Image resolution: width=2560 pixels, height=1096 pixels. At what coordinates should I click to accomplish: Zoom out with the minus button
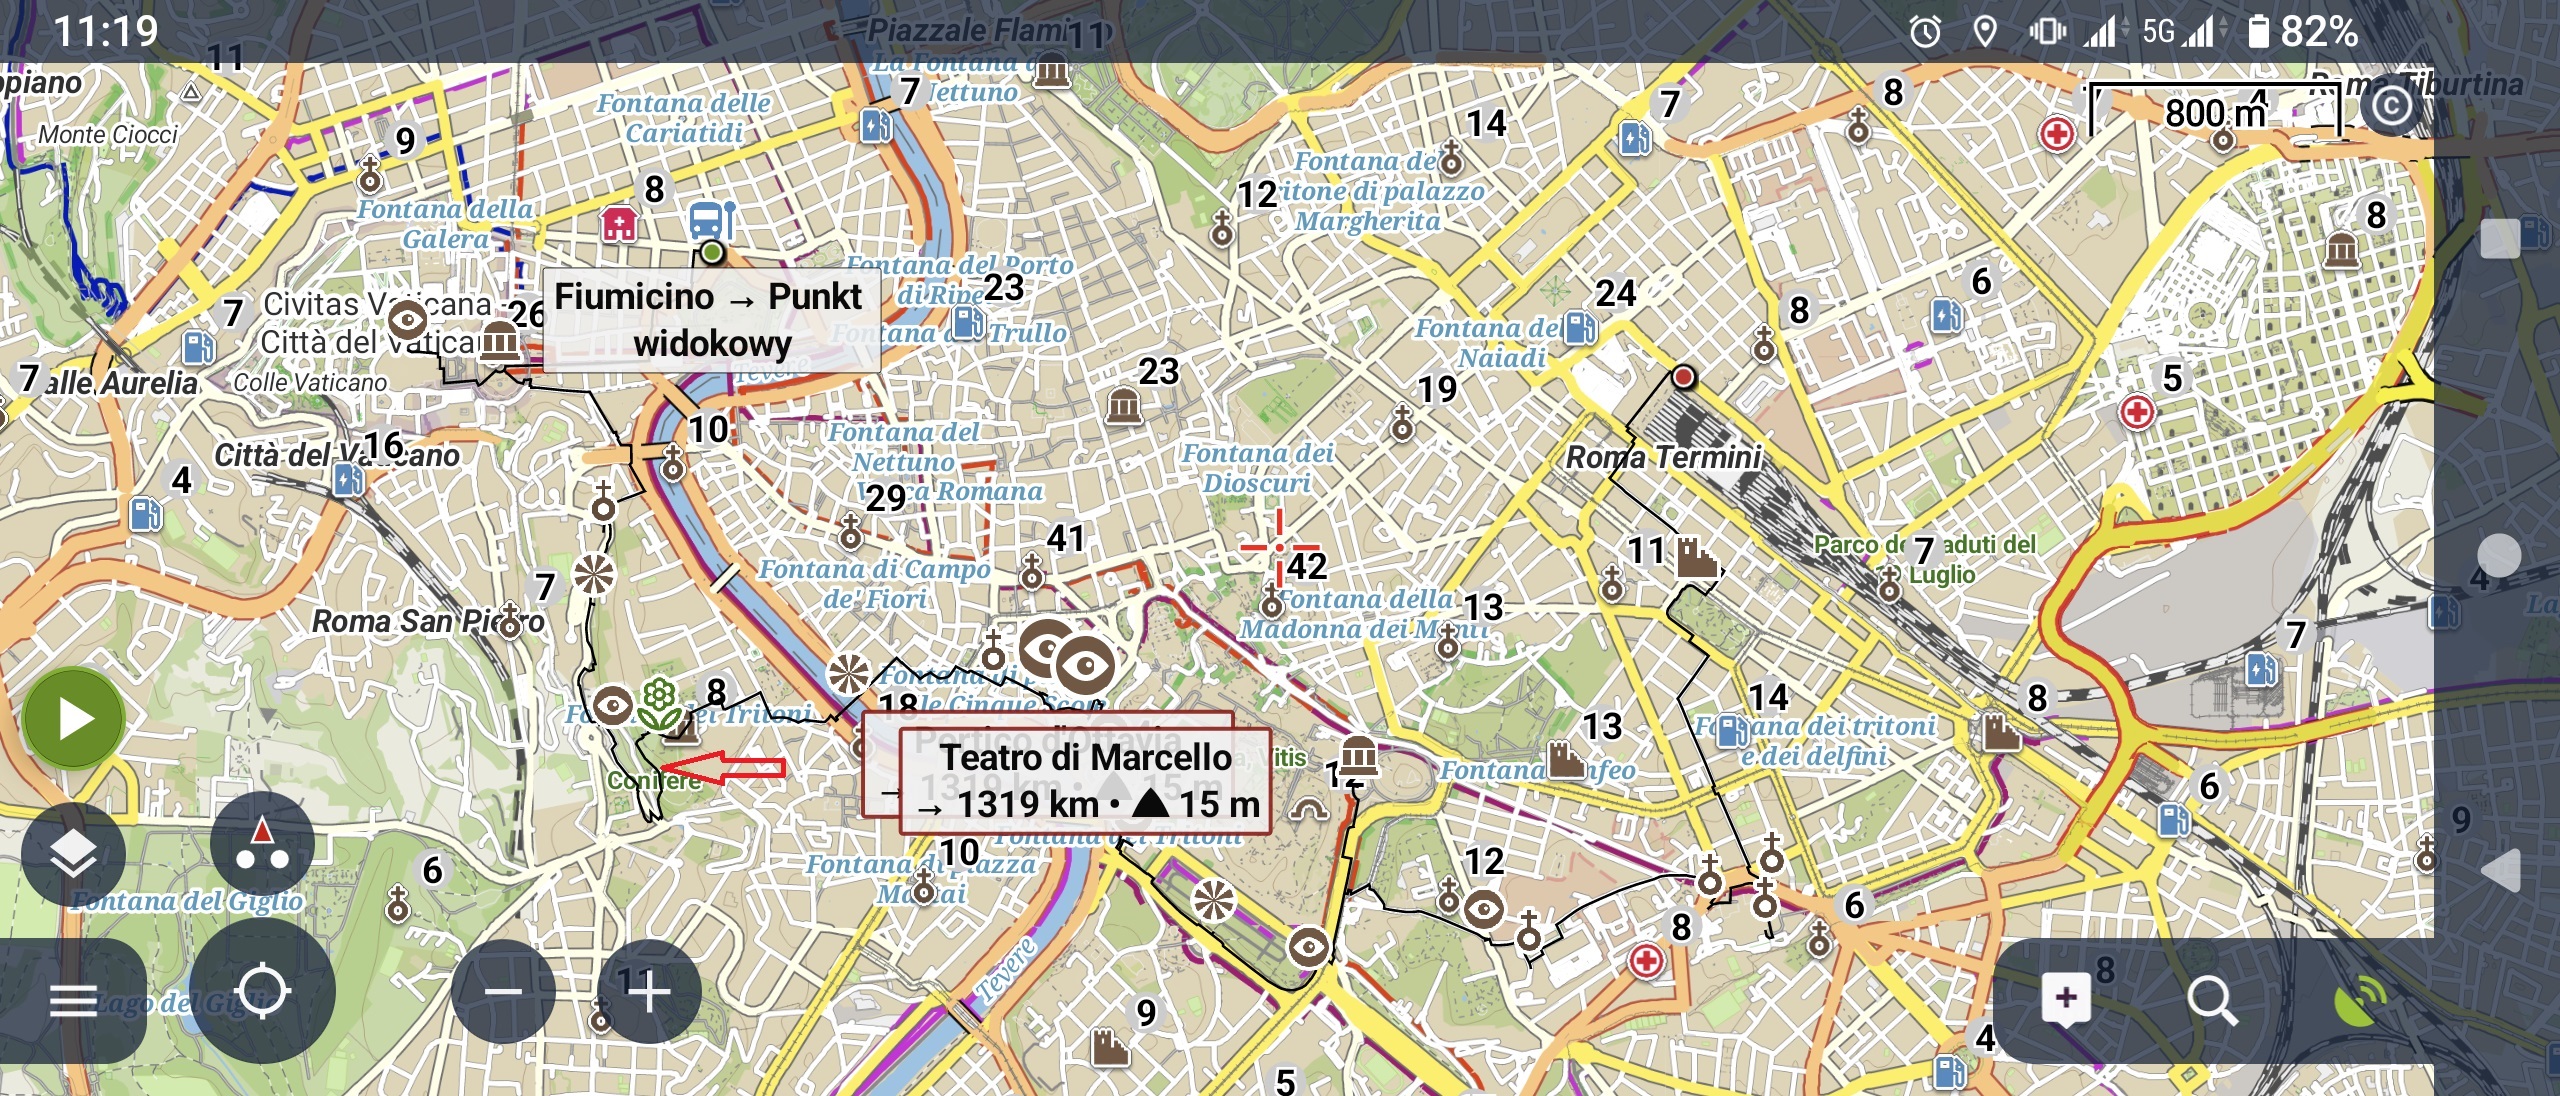coord(503,992)
